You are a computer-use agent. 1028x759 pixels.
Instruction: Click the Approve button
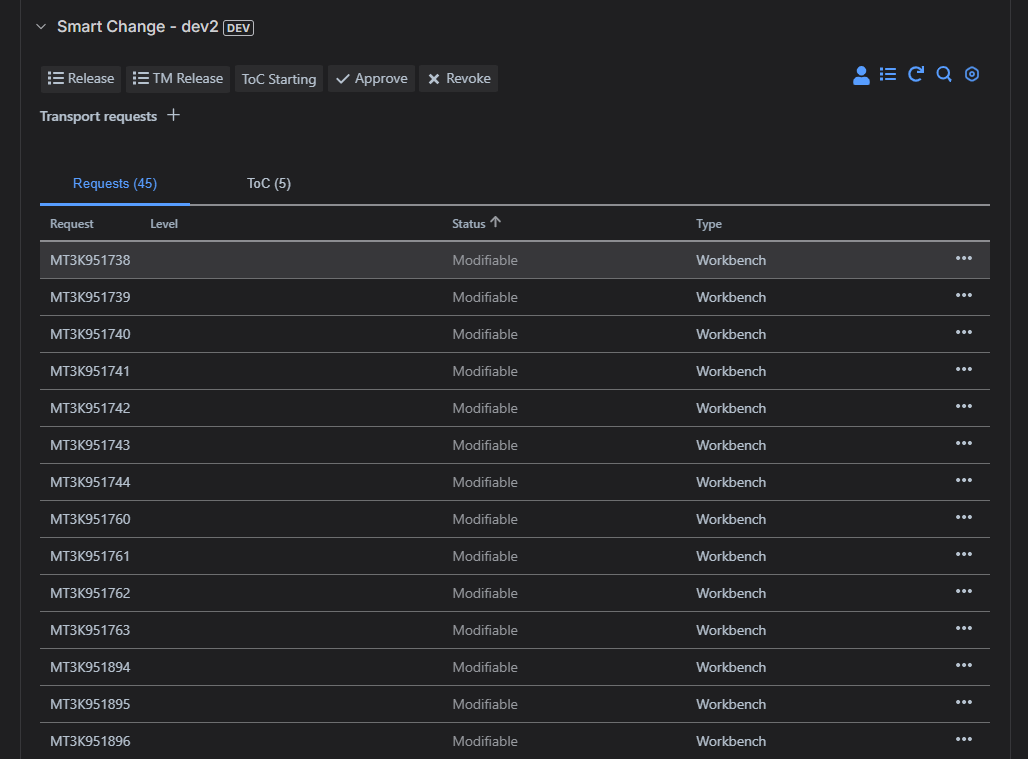[x=371, y=79]
